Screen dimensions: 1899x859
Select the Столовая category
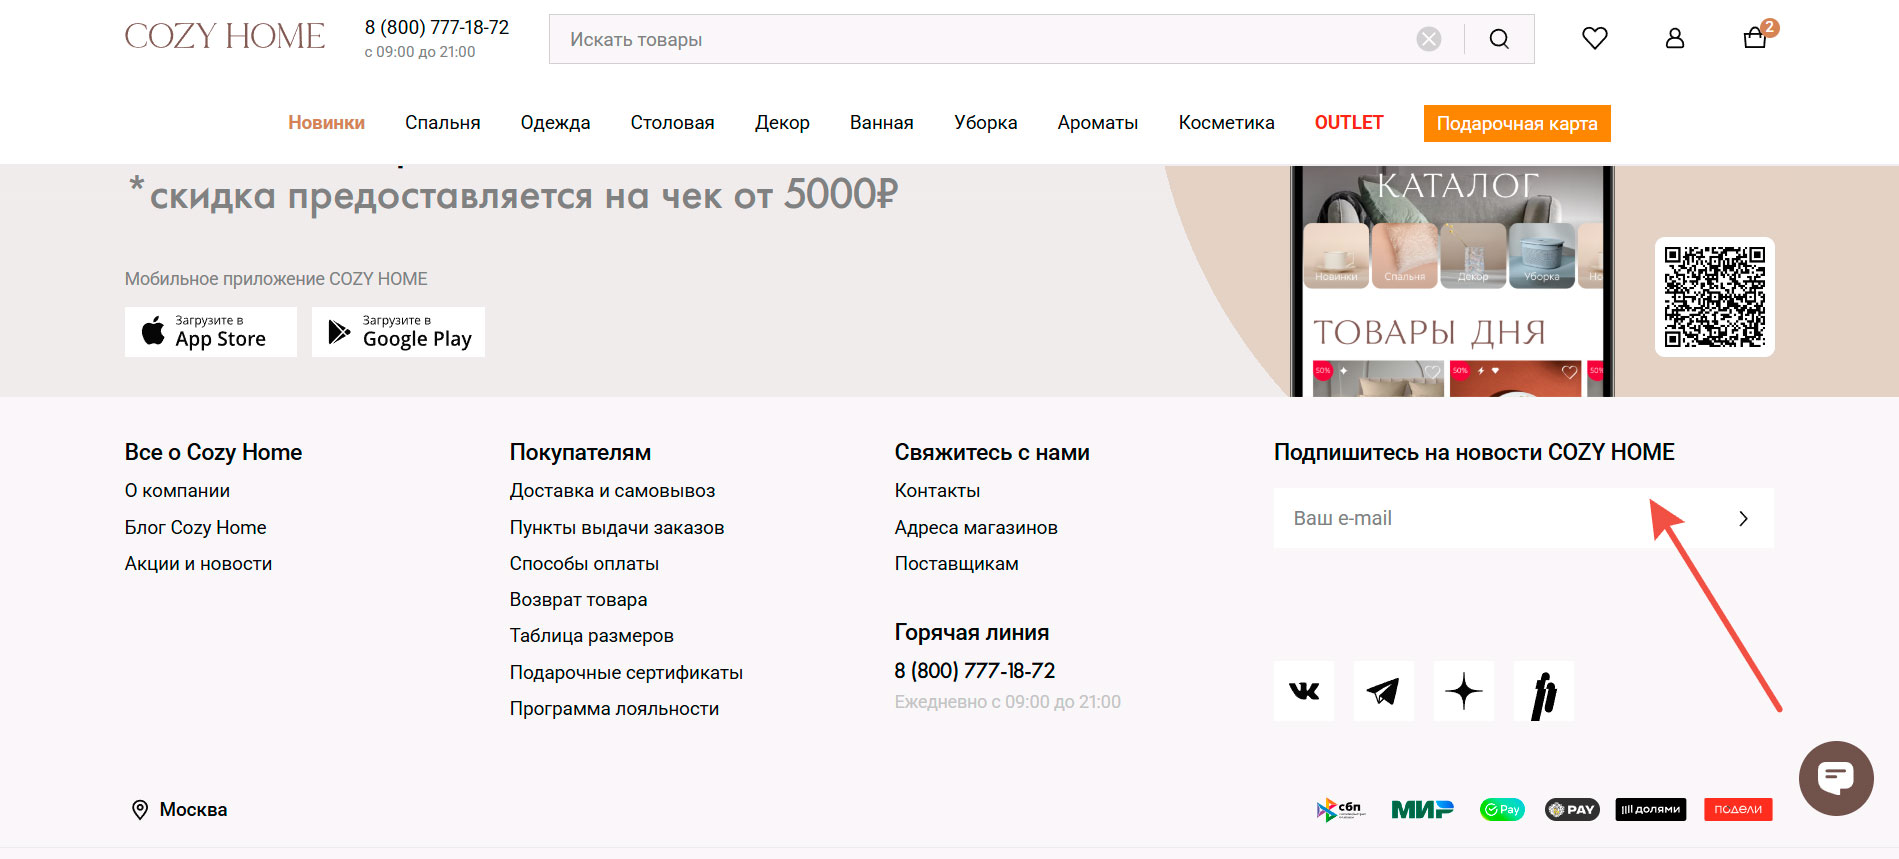click(672, 123)
